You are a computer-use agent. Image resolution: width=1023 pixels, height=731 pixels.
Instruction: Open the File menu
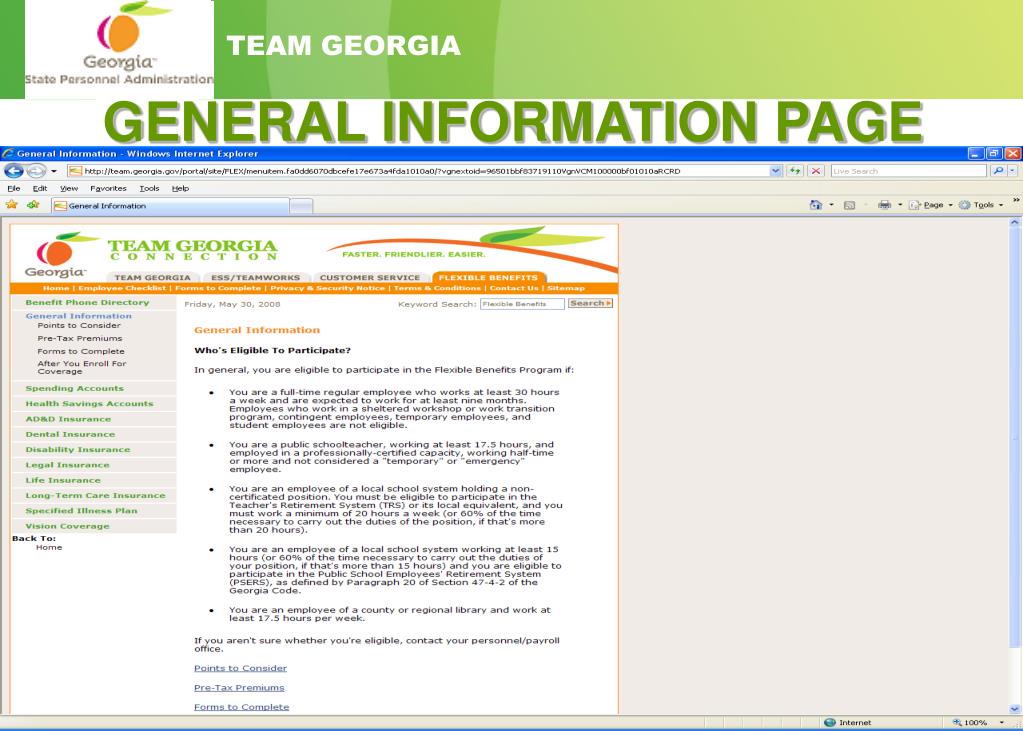click(x=14, y=188)
